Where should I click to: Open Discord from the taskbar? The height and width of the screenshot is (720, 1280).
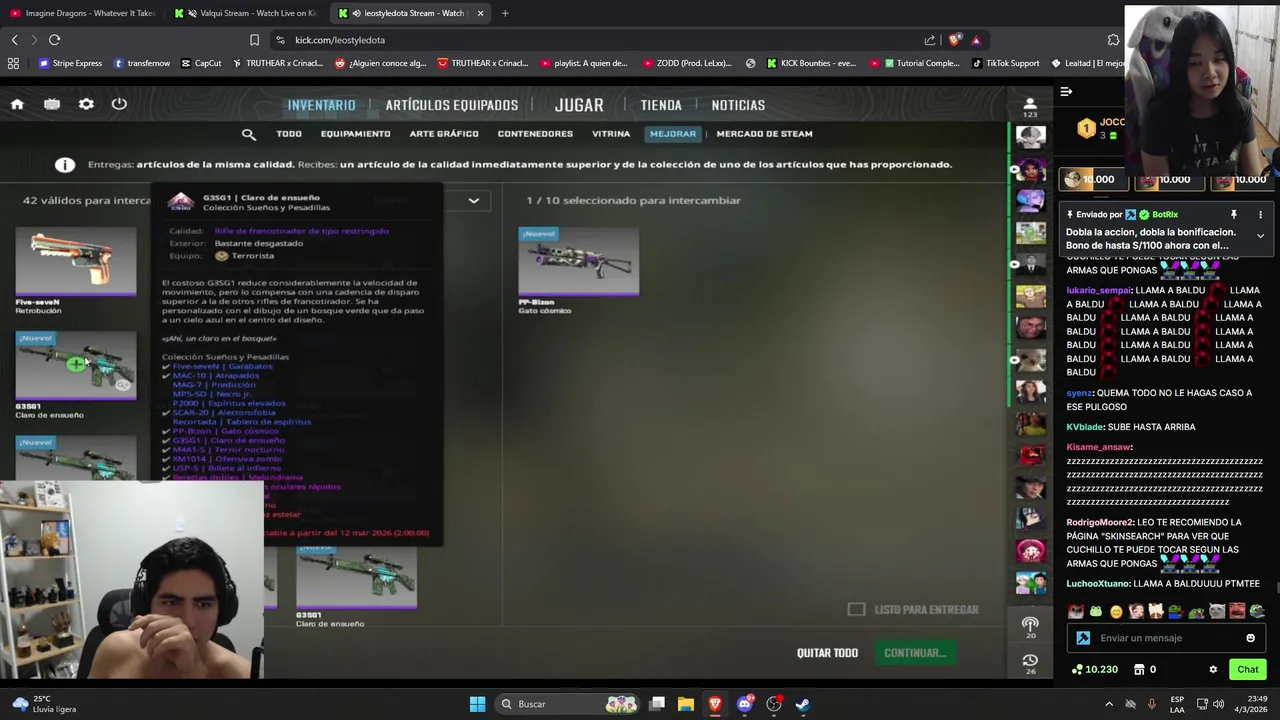click(744, 704)
